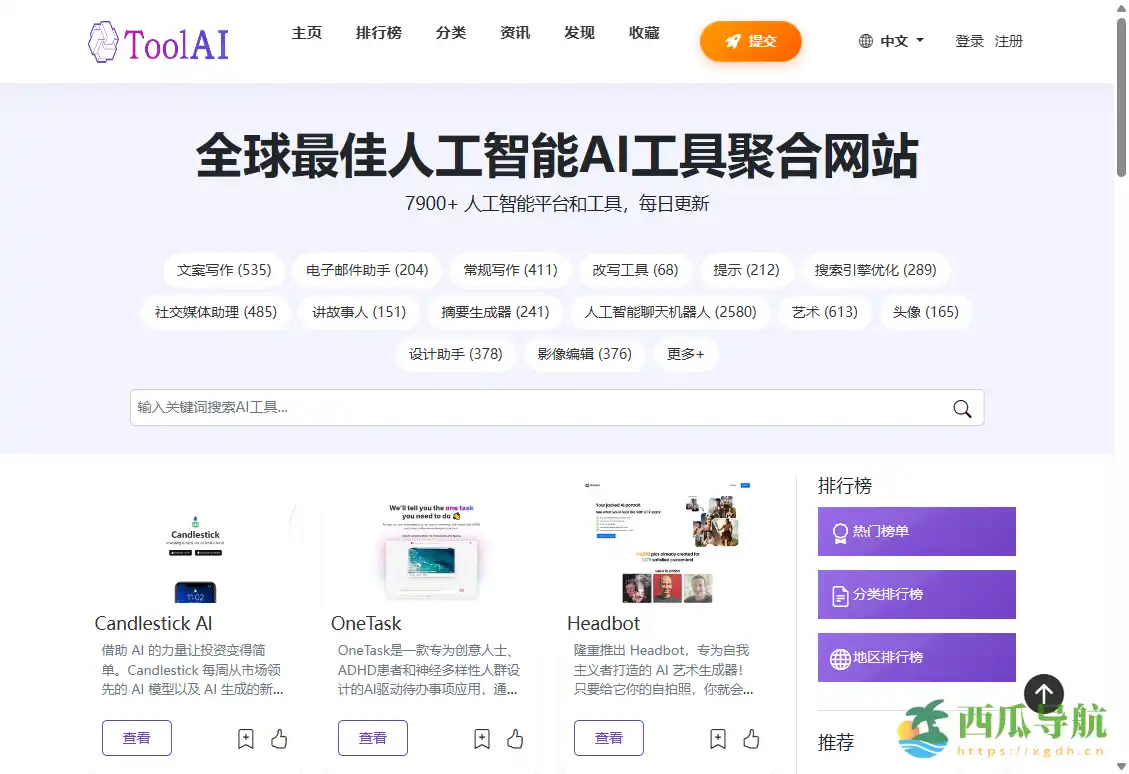Screen dimensions: 1129x774
Task: Thumbs-up the OneTask tool
Action: 515,739
